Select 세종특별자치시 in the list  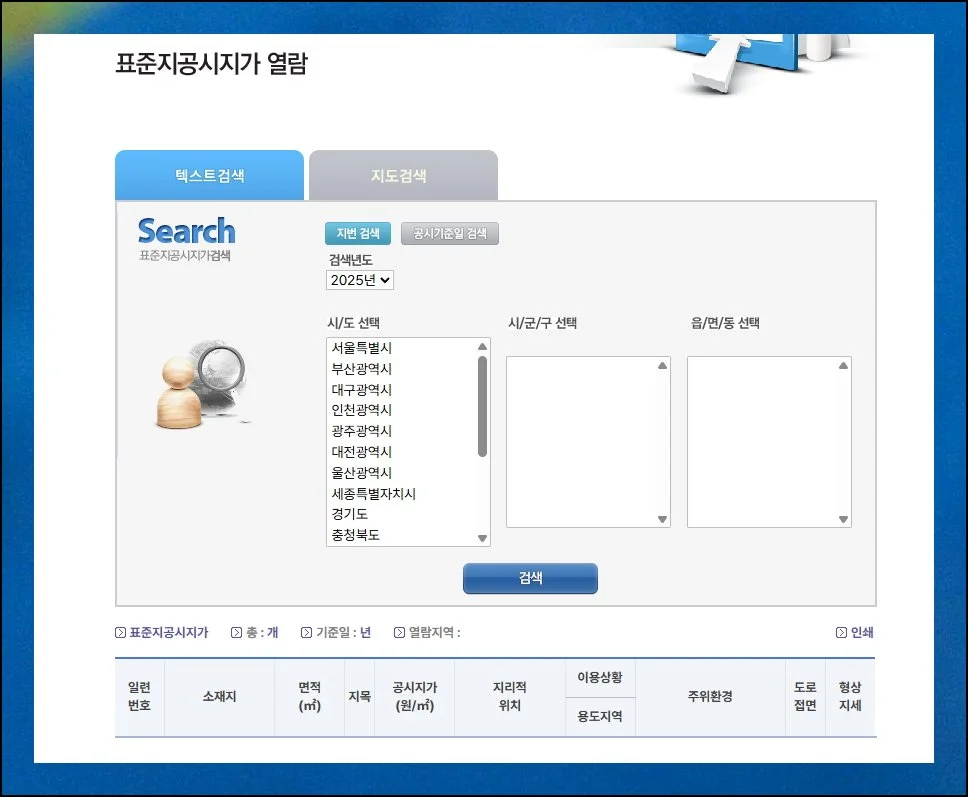(x=374, y=494)
